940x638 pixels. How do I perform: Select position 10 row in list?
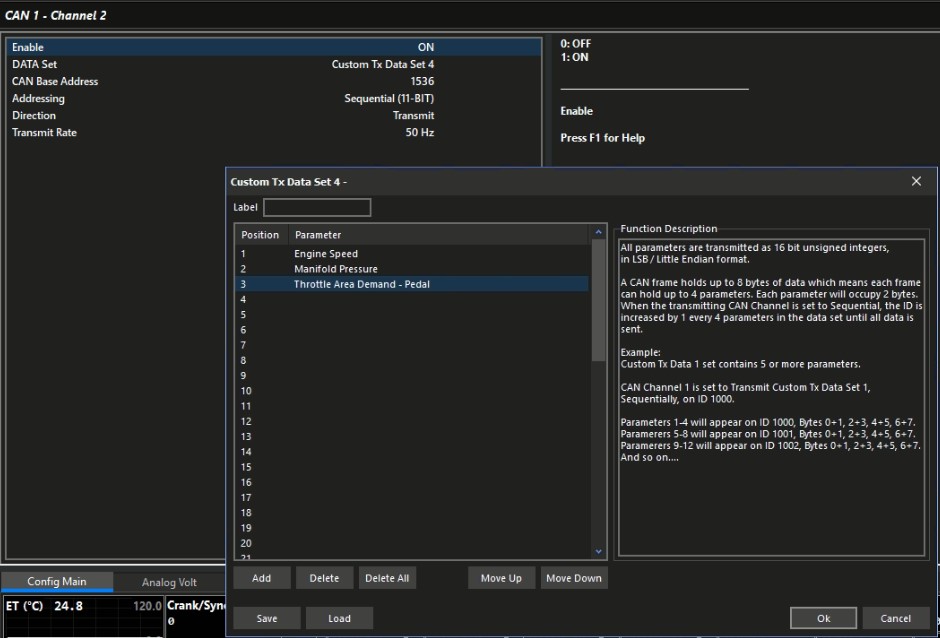411,391
